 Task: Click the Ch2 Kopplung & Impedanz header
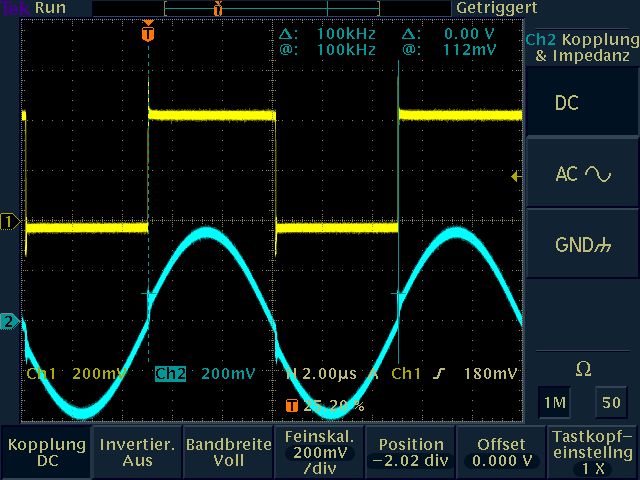[x=581, y=47]
